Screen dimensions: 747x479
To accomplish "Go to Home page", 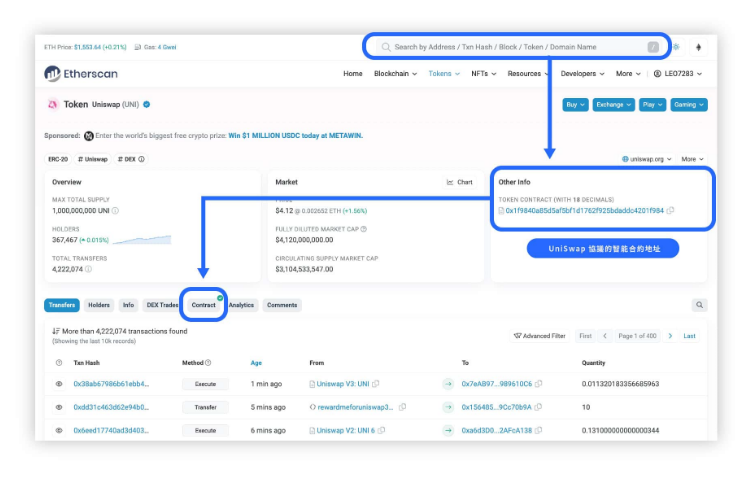I will point(353,74).
